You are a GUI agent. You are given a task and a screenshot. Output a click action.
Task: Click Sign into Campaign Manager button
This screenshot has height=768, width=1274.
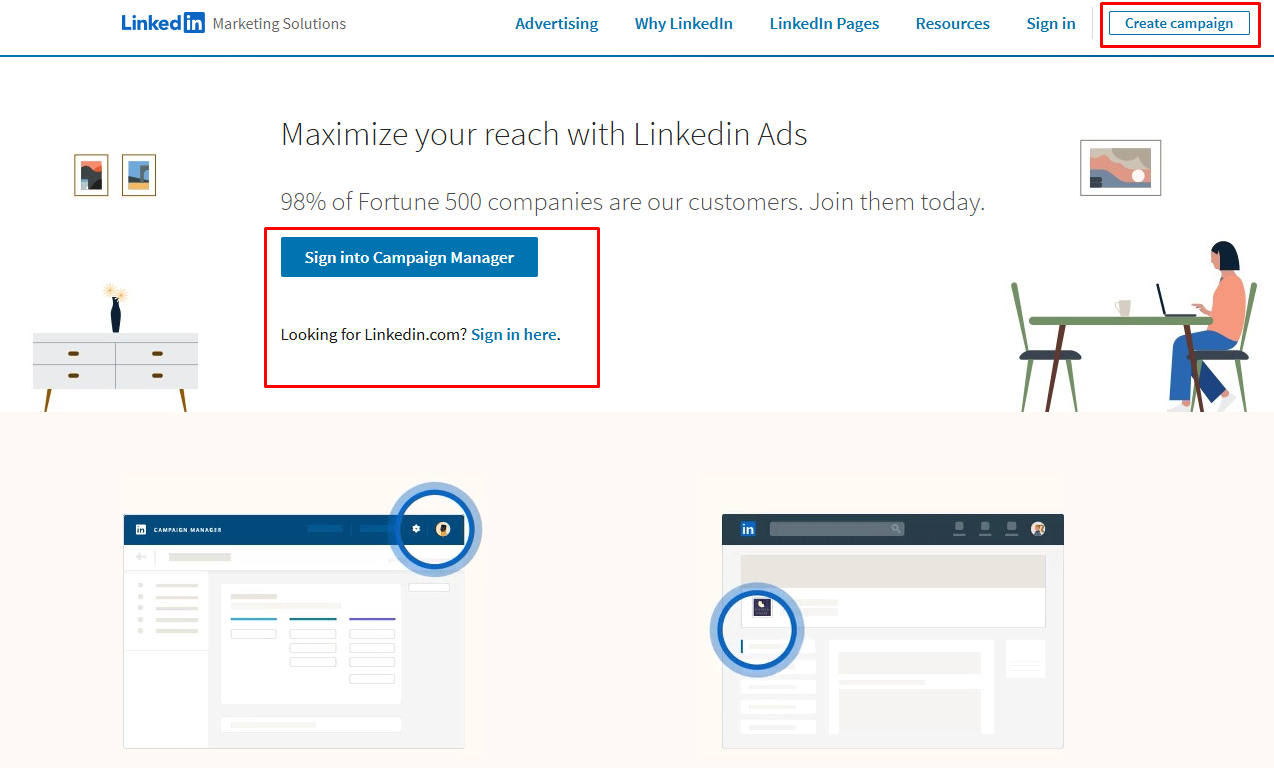(409, 257)
